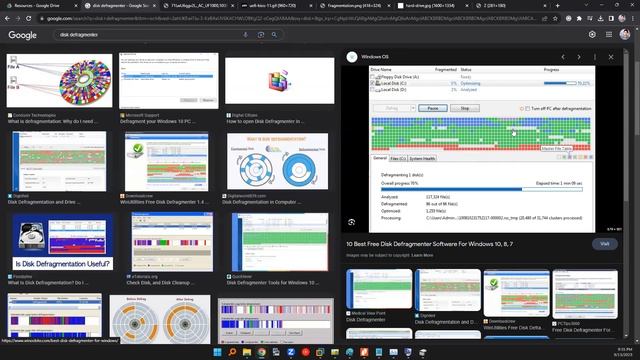The width and height of the screenshot is (640, 360).
Task: Open the Medical View Point related image
Action: pyautogui.click(x=379, y=289)
